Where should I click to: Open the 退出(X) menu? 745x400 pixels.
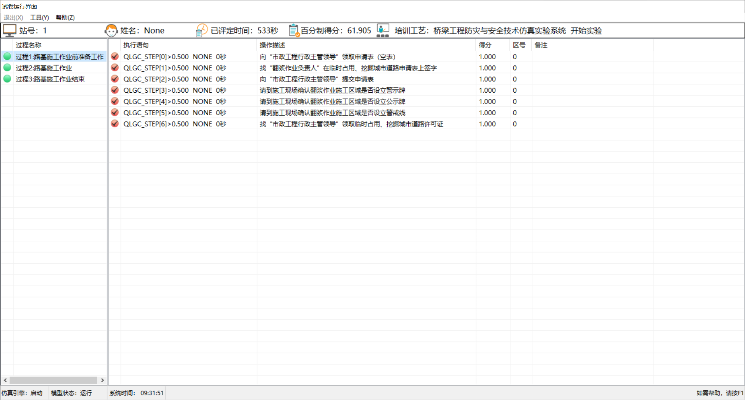tap(13, 17)
